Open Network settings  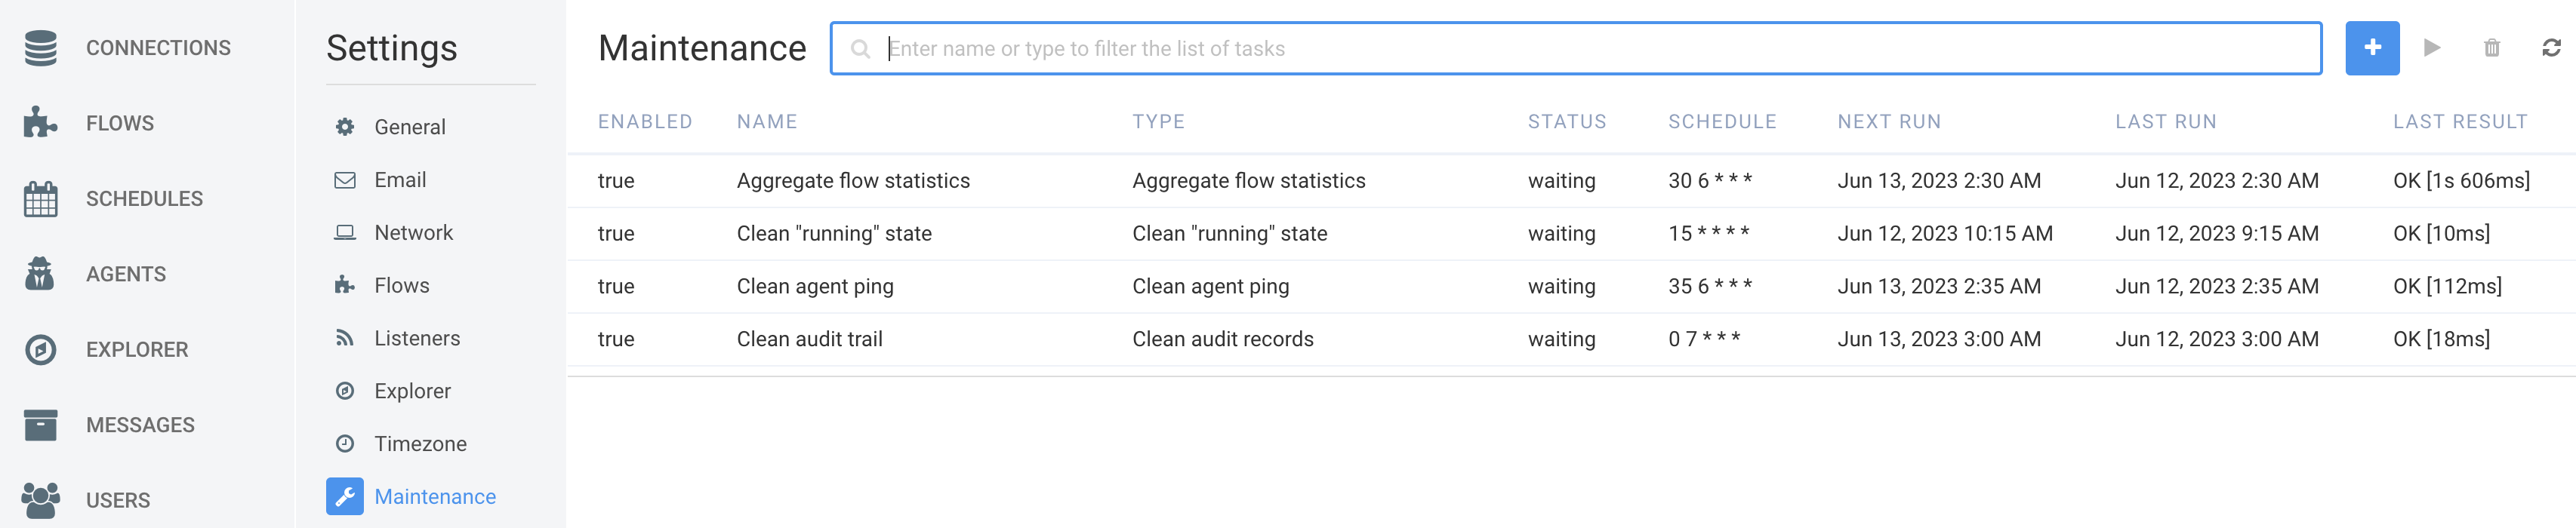pyautogui.click(x=413, y=232)
